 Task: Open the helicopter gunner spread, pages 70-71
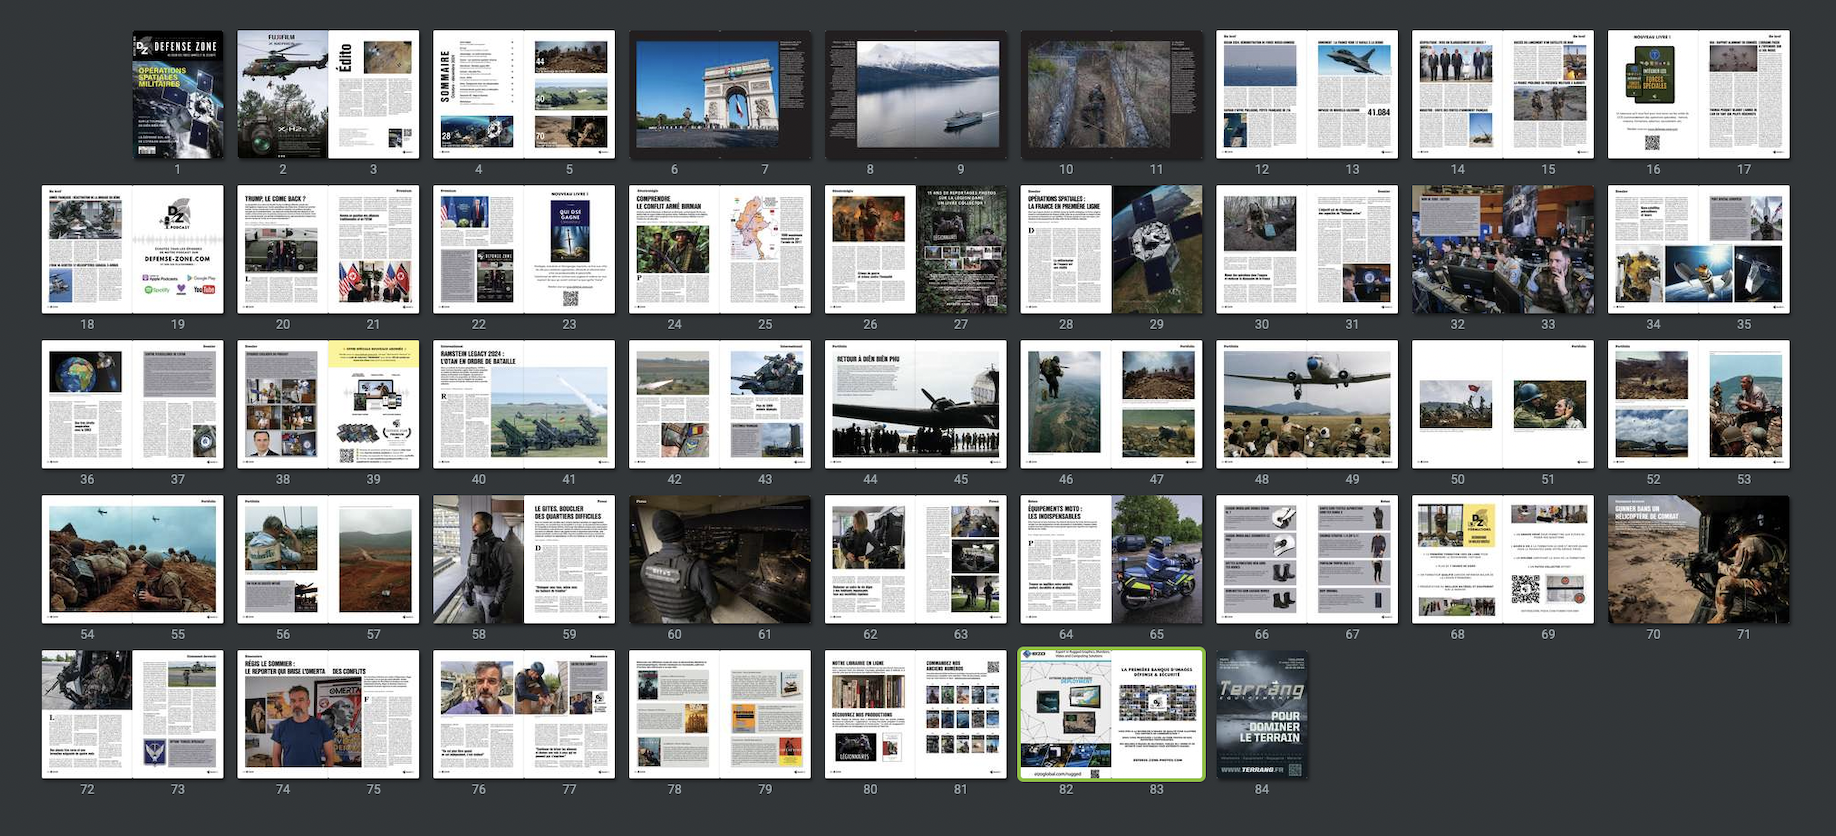point(1698,559)
